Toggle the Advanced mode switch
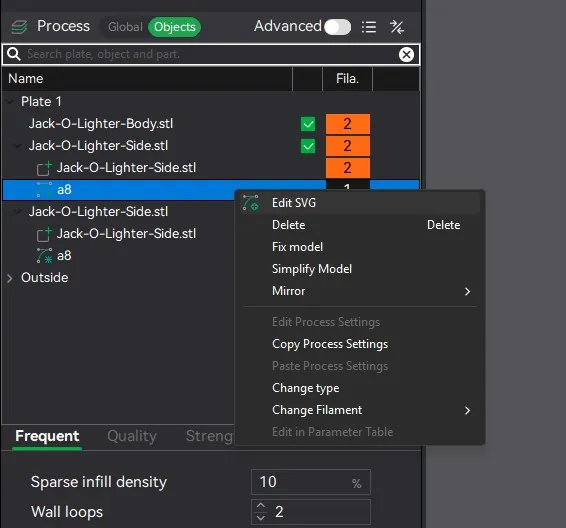Viewport: 566px width, 528px height. 337,27
